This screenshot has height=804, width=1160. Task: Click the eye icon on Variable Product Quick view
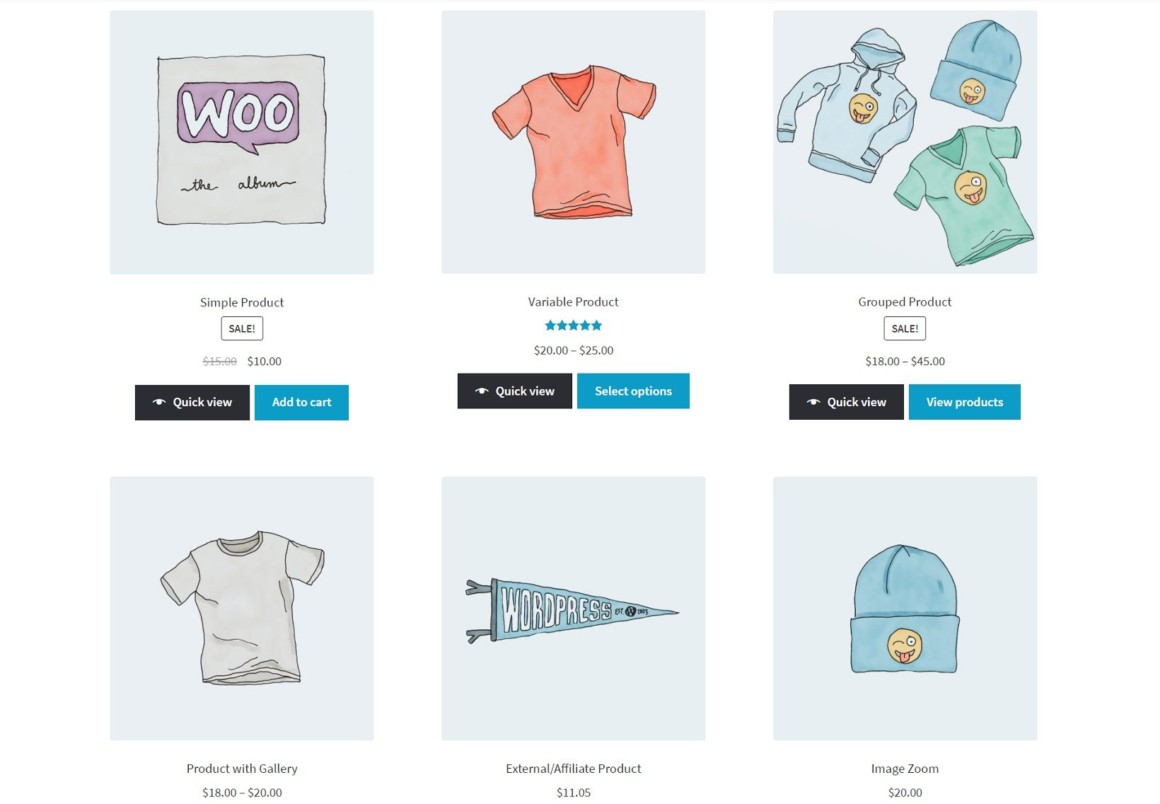click(x=481, y=391)
